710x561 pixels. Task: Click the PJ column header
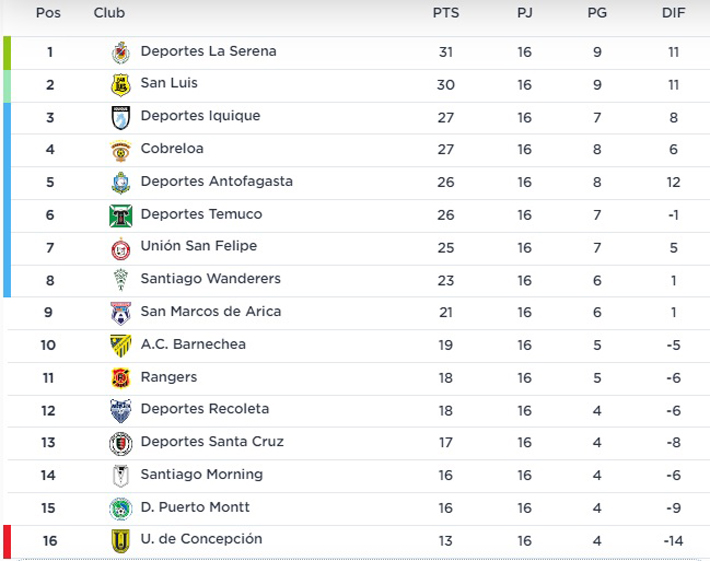coord(524,13)
